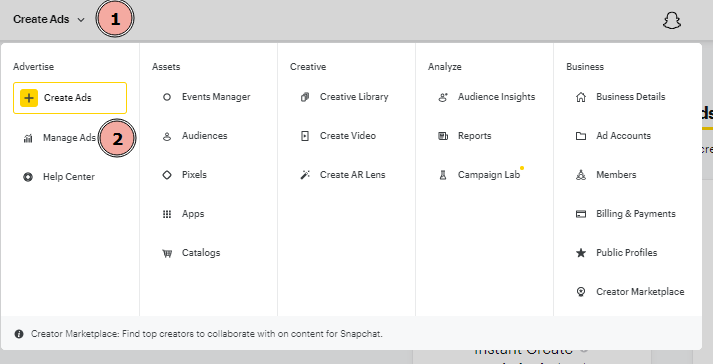Screen dimensions: 713x364
Task: Click the Advertise column heading
Action: pos(33,67)
